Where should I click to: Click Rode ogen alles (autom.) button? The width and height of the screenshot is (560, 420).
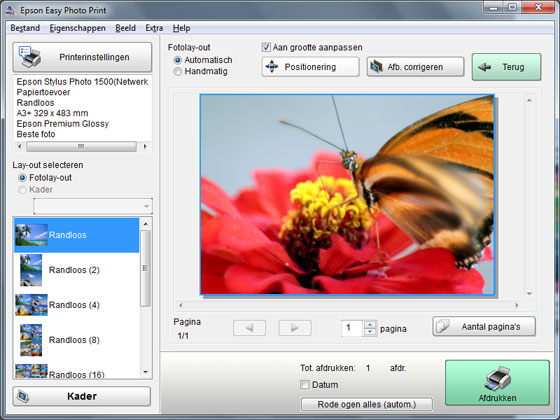(367, 404)
